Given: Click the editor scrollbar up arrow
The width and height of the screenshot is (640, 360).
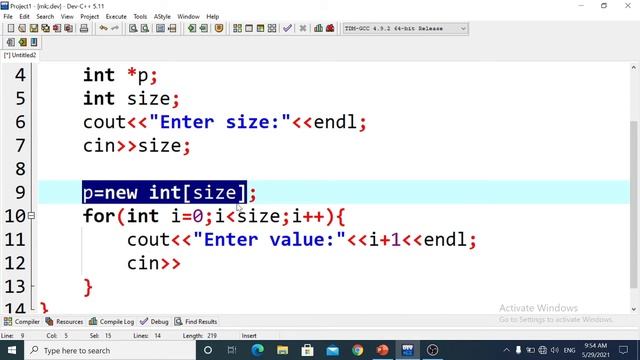Looking at the screenshot, I should click(x=633, y=67).
